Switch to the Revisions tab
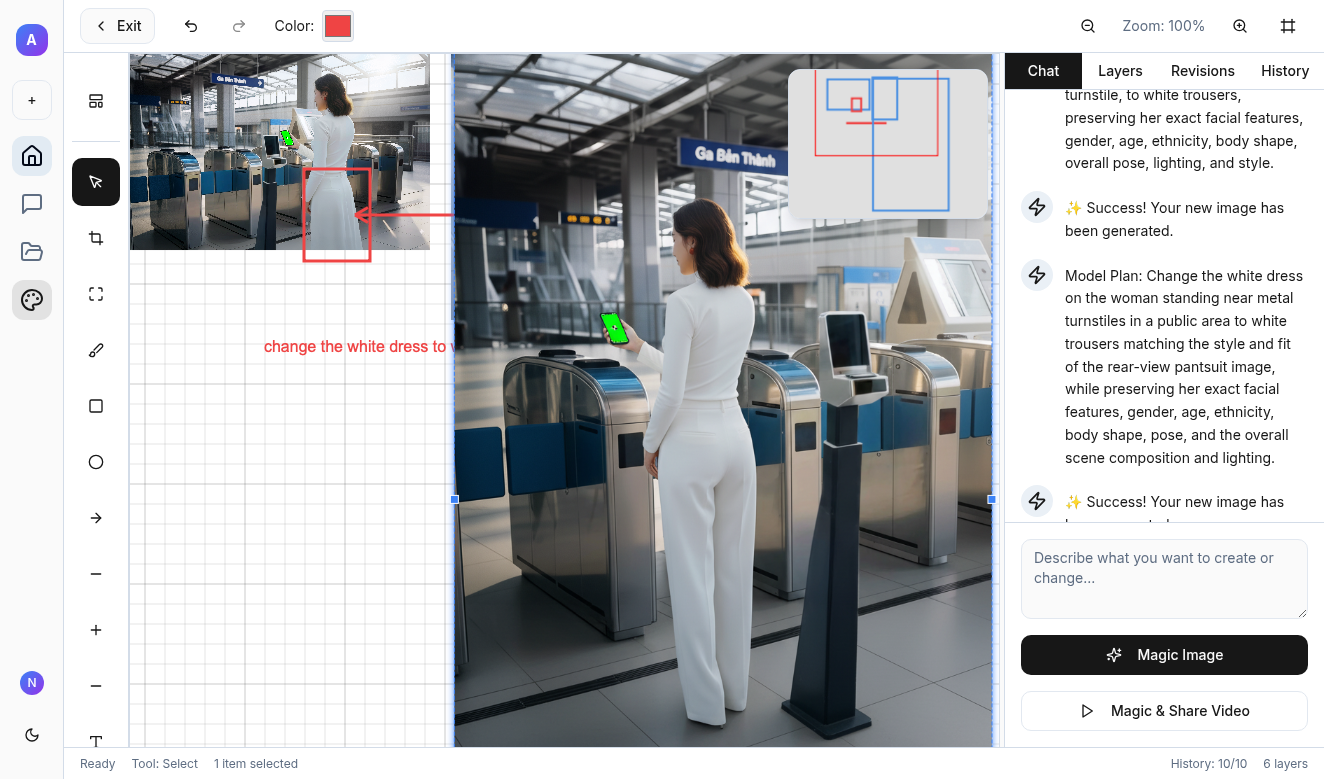This screenshot has height=779, width=1324. coord(1202,71)
